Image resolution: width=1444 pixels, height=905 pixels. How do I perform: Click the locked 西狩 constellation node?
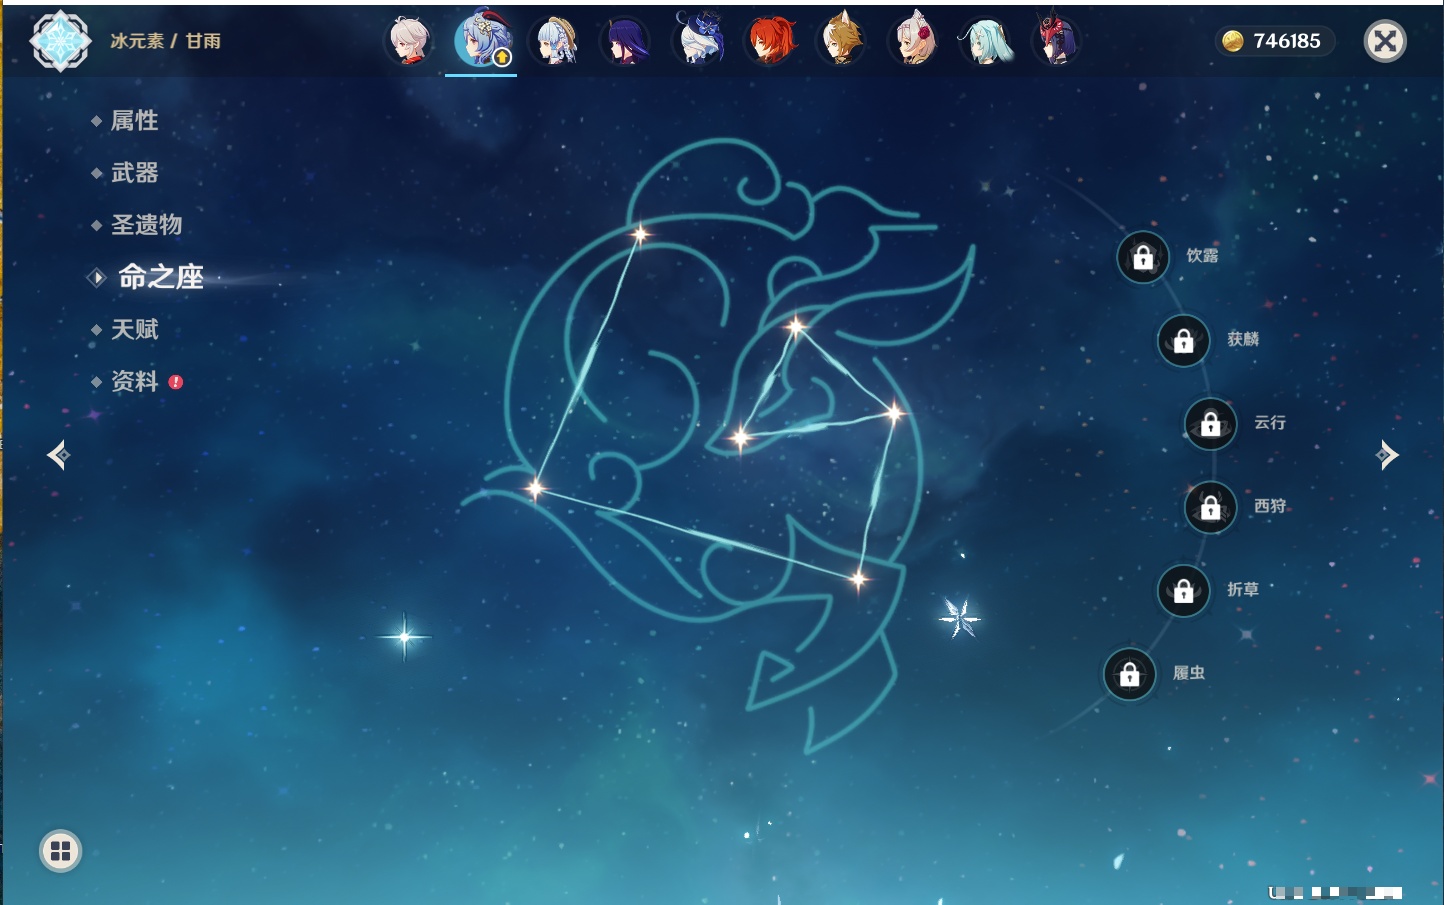point(1211,508)
